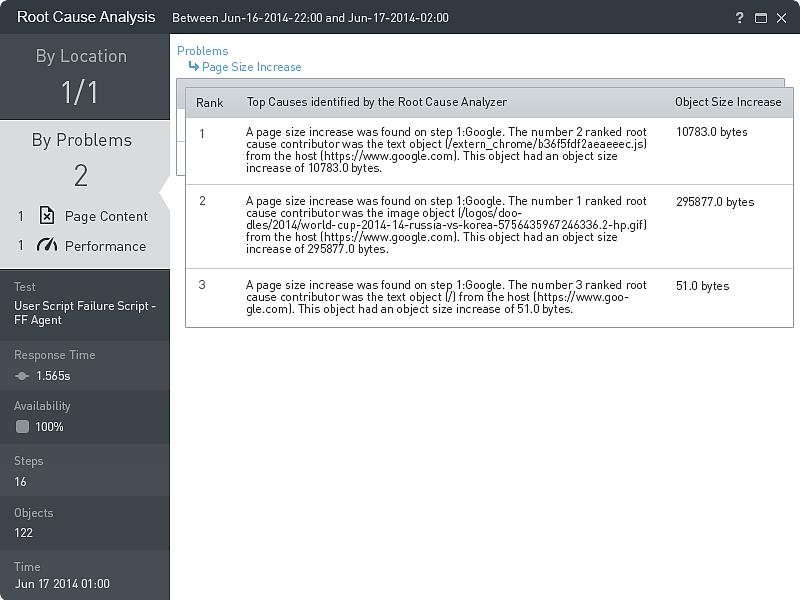
Task: Select the rank 3 root cause row
Action: pyautogui.click(x=450, y=296)
